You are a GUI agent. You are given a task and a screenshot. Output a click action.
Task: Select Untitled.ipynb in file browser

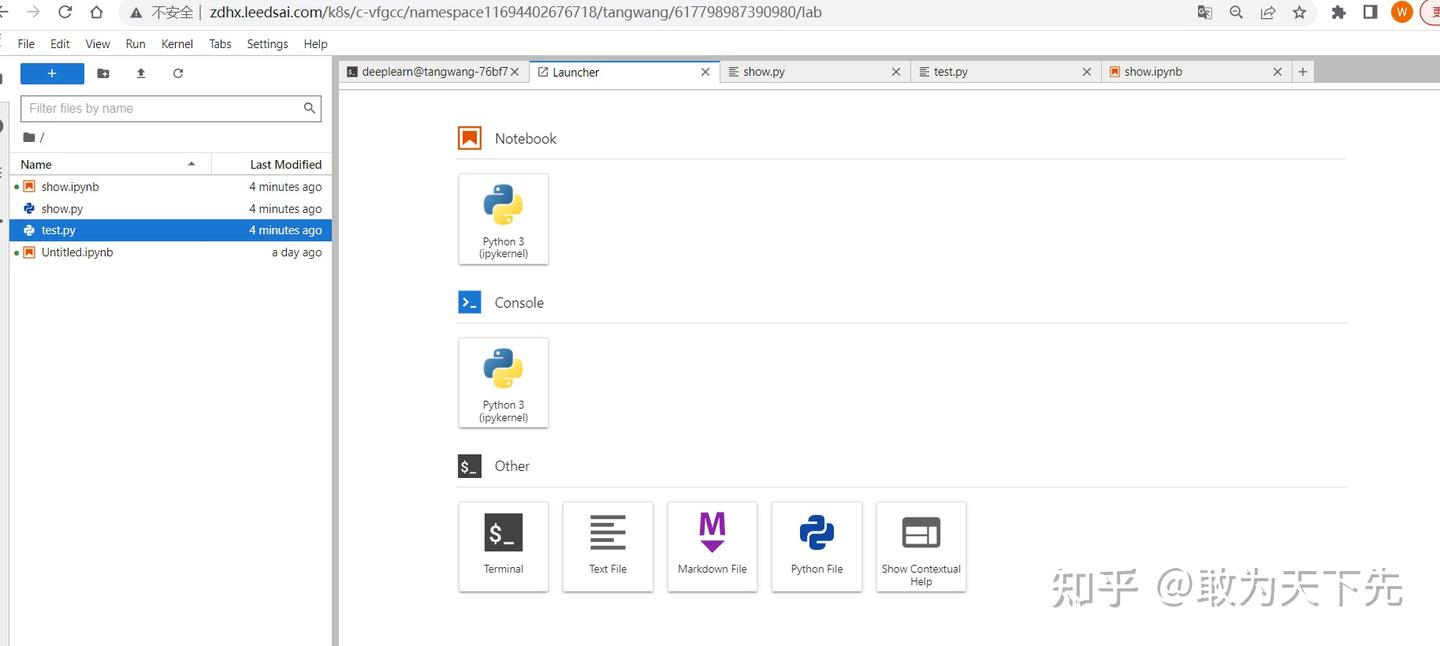click(x=170, y=252)
